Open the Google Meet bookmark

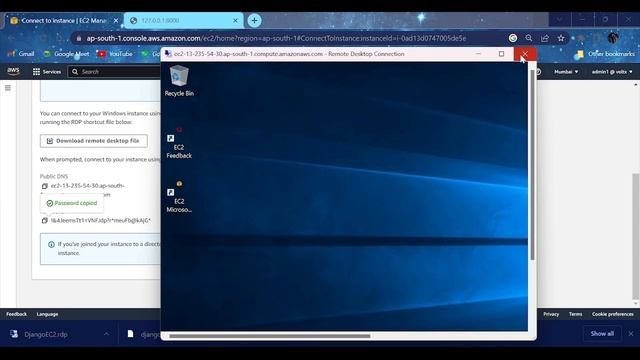[x=67, y=54]
